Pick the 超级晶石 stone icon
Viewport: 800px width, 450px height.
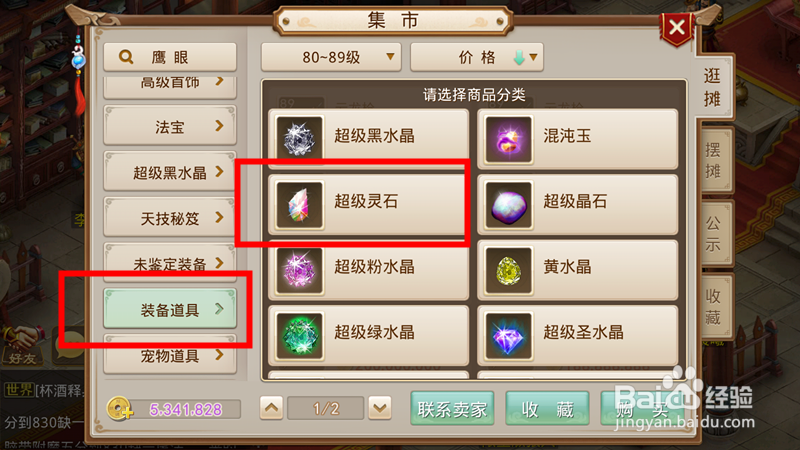pyautogui.click(x=508, y=205)
